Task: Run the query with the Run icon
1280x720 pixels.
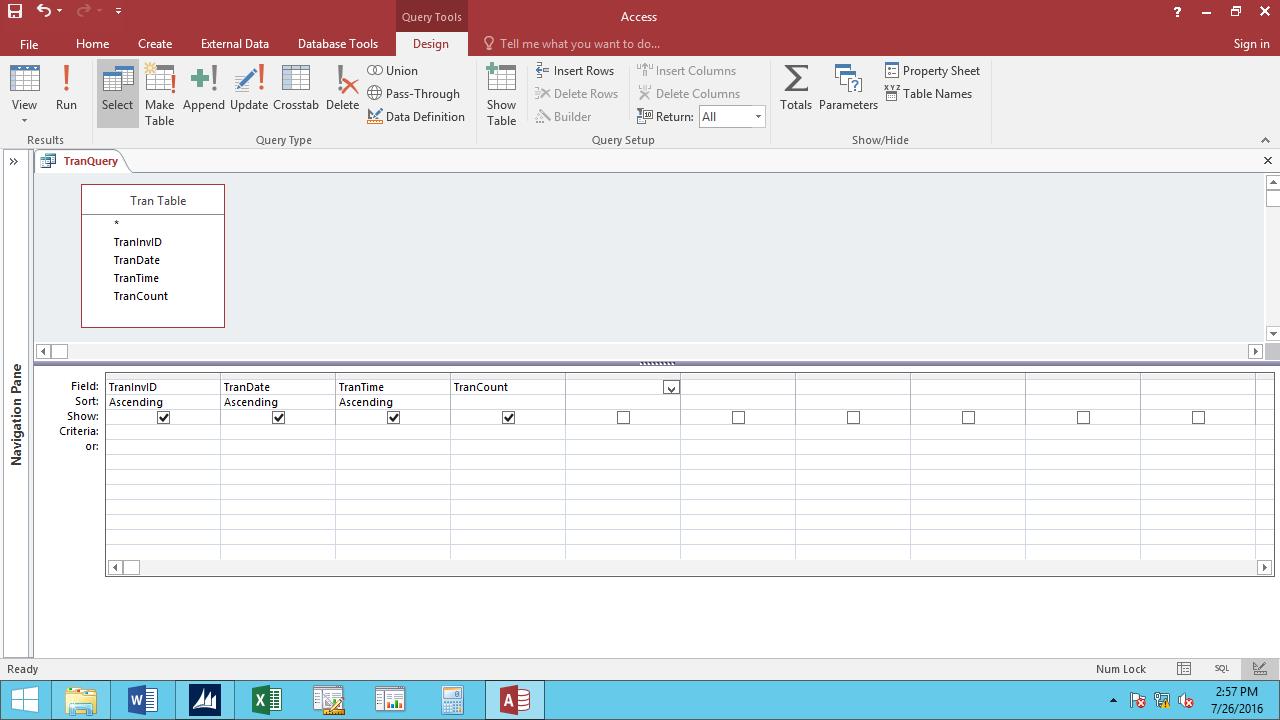Action: pos(66,88)
